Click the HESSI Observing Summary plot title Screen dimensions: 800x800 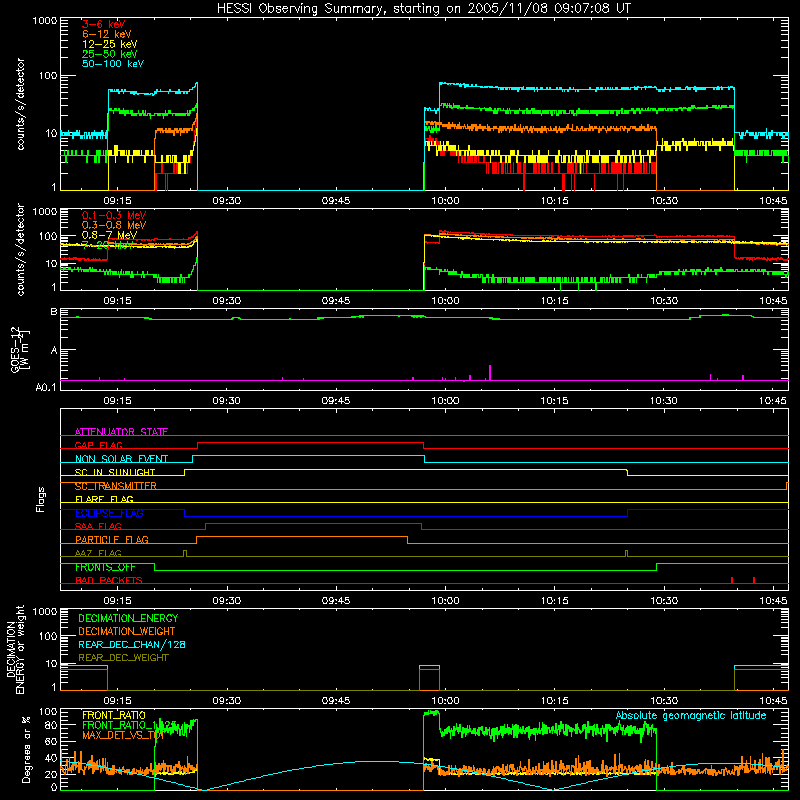click(423, 9)
